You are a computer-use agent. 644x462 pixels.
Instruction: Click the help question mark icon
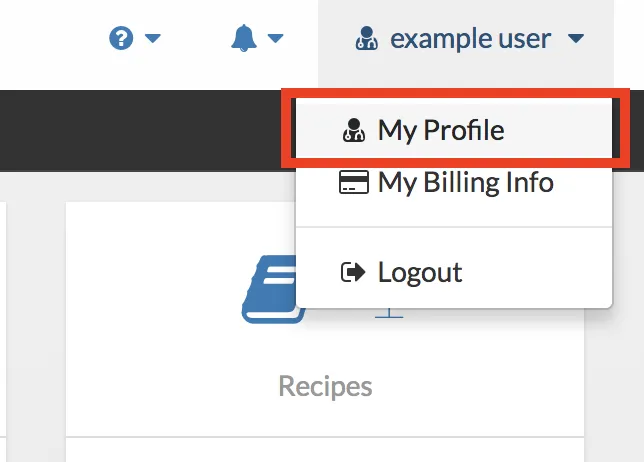coord(121,40)
